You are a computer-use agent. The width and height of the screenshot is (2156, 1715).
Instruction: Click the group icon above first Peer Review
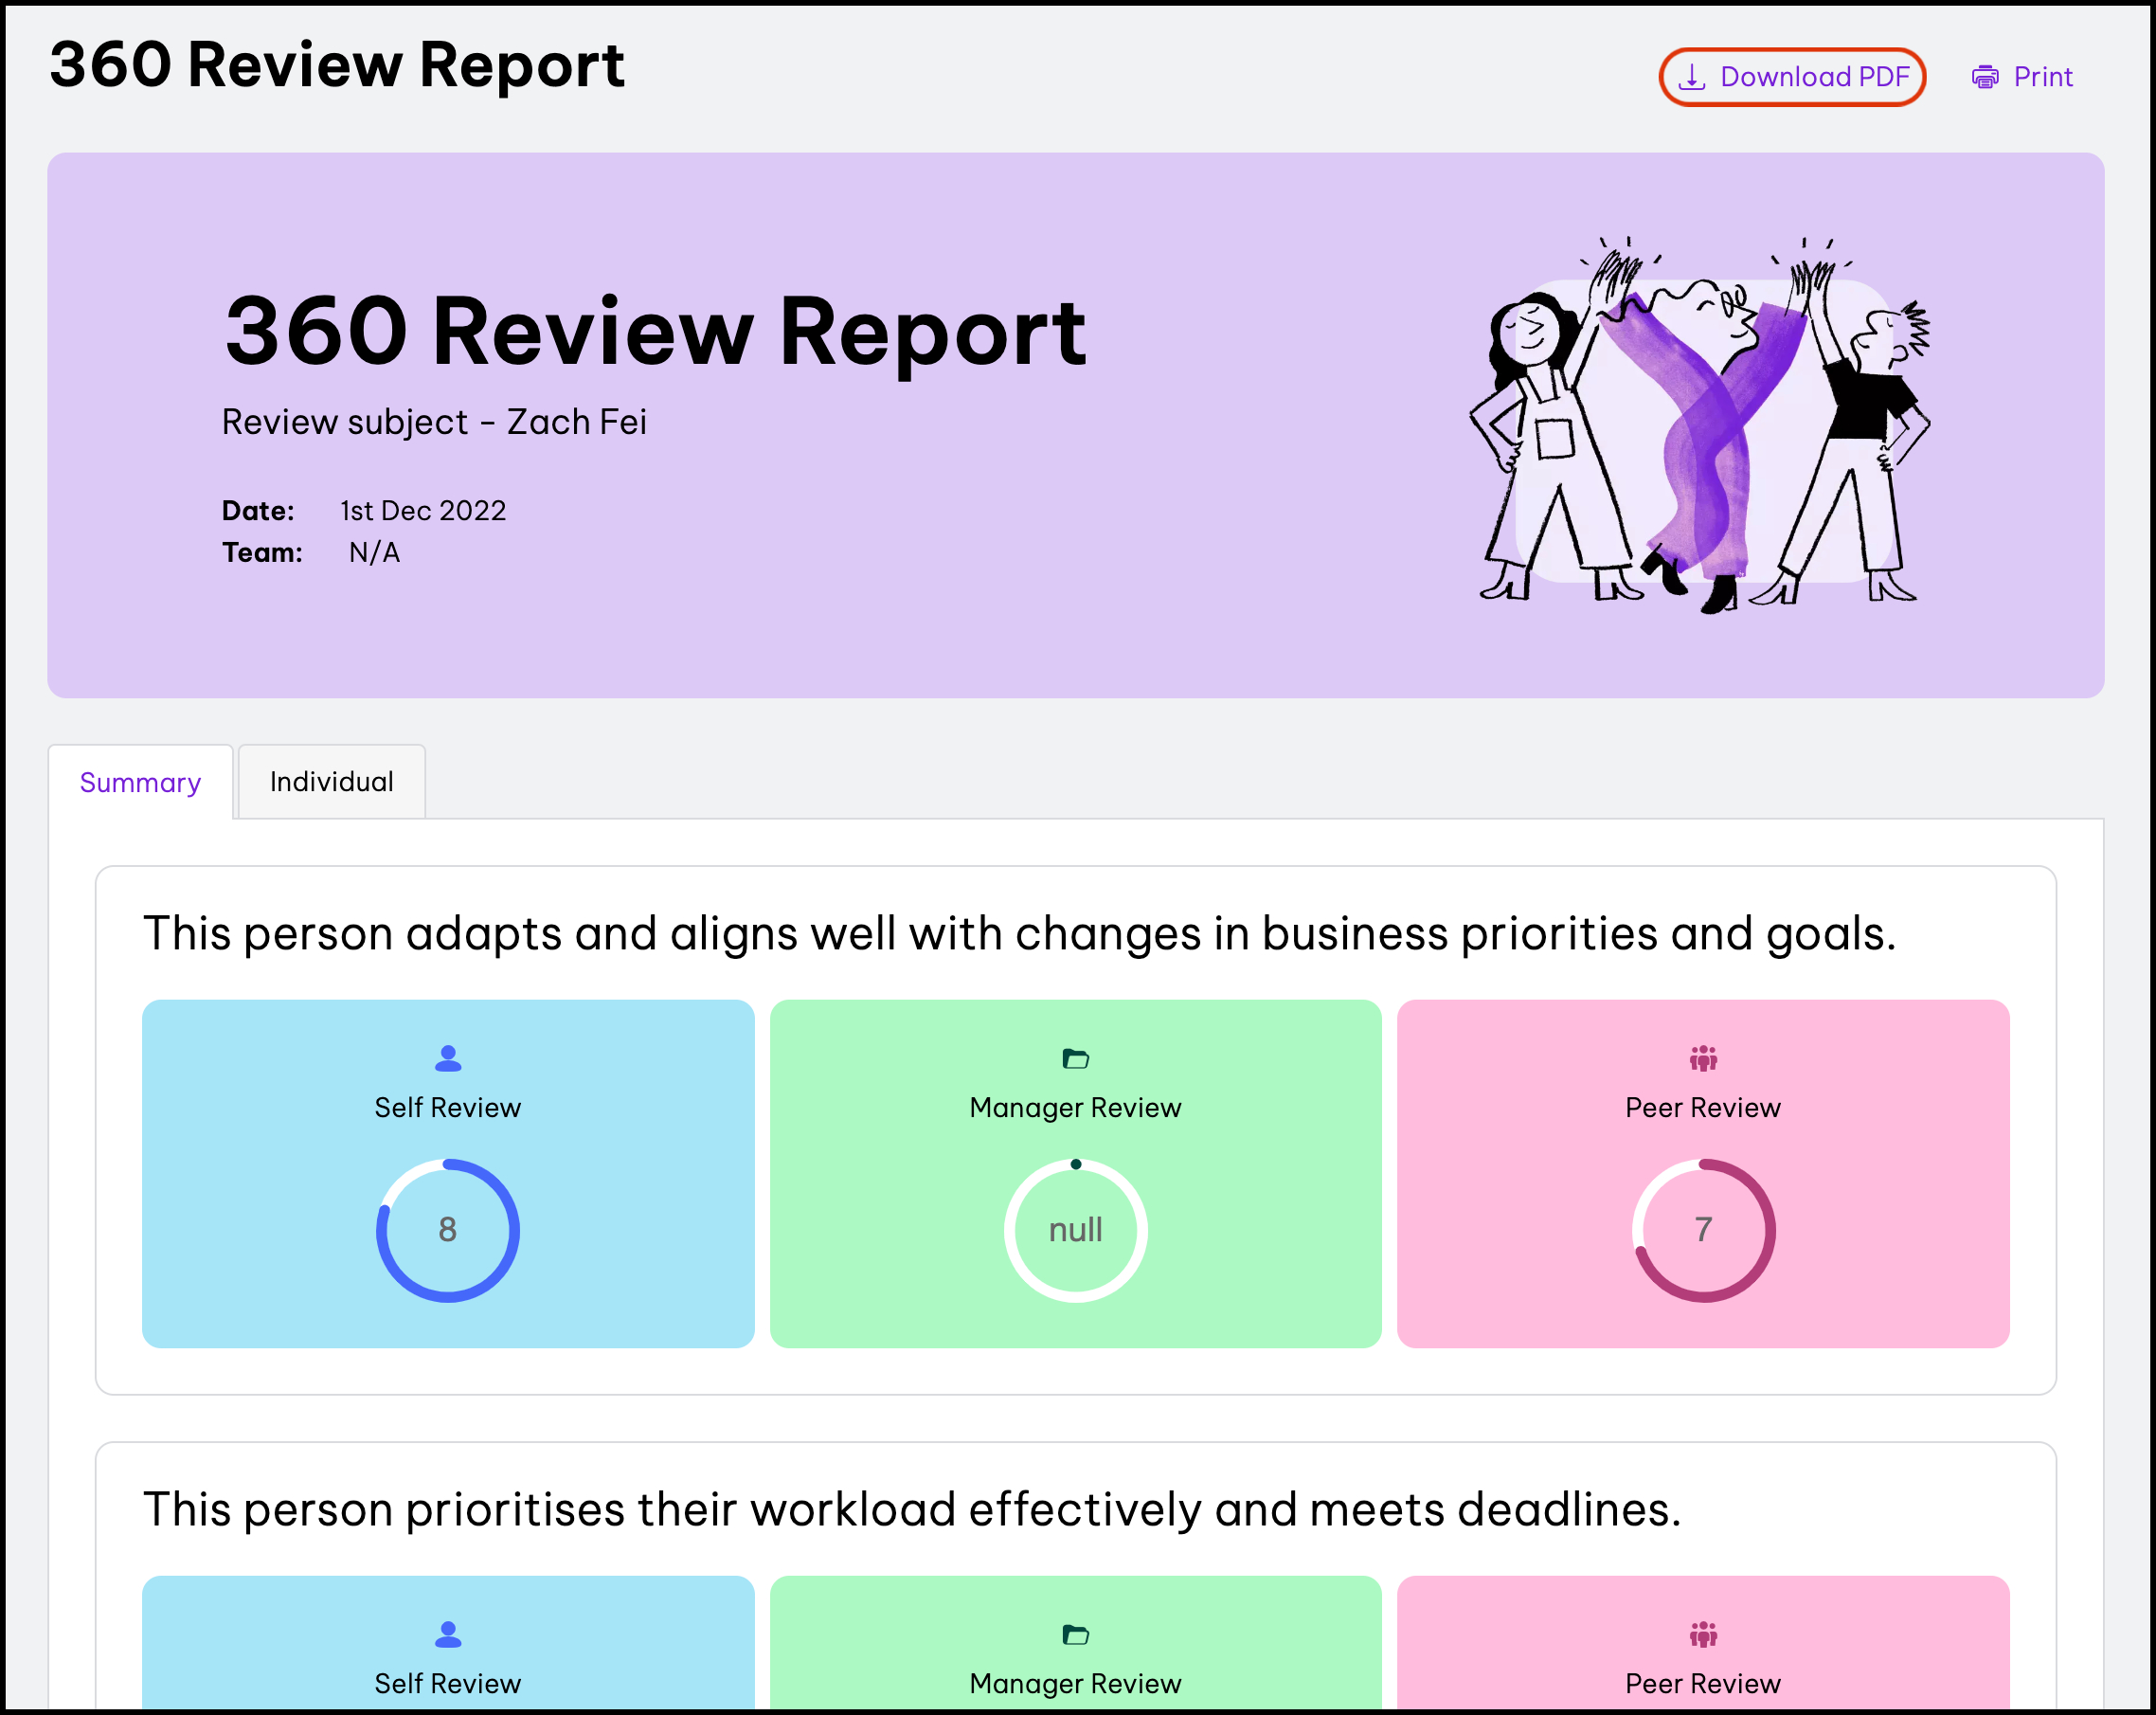tap(1703, 1058)
